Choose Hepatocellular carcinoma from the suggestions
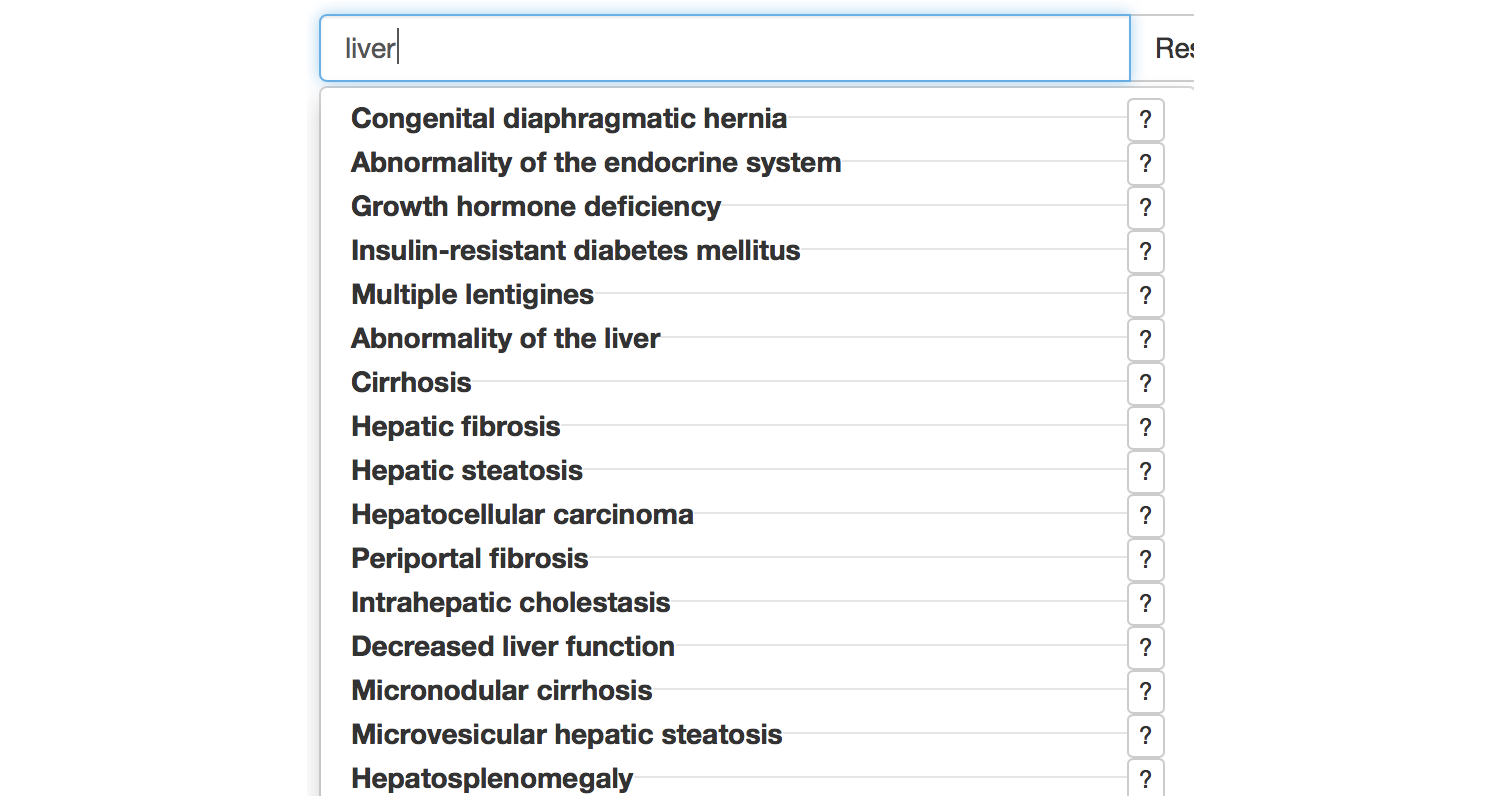Viewport: 1500px width, 796px height. [522, 515]
